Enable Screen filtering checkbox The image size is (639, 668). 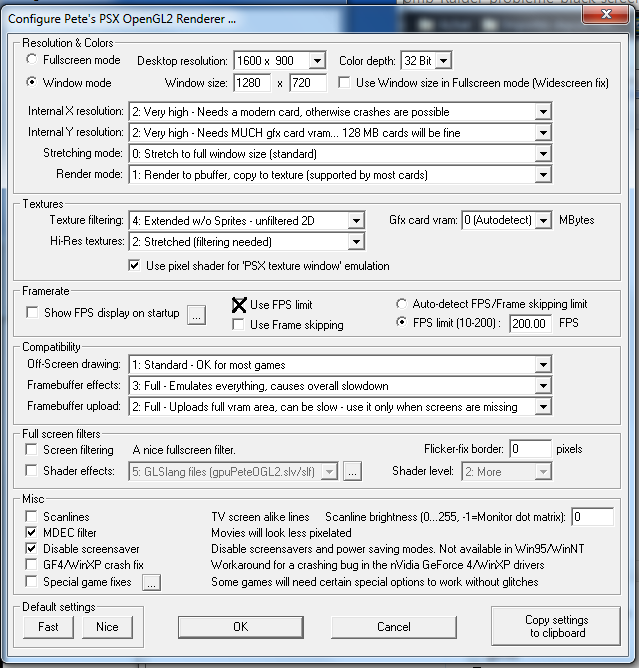(31, 449)
